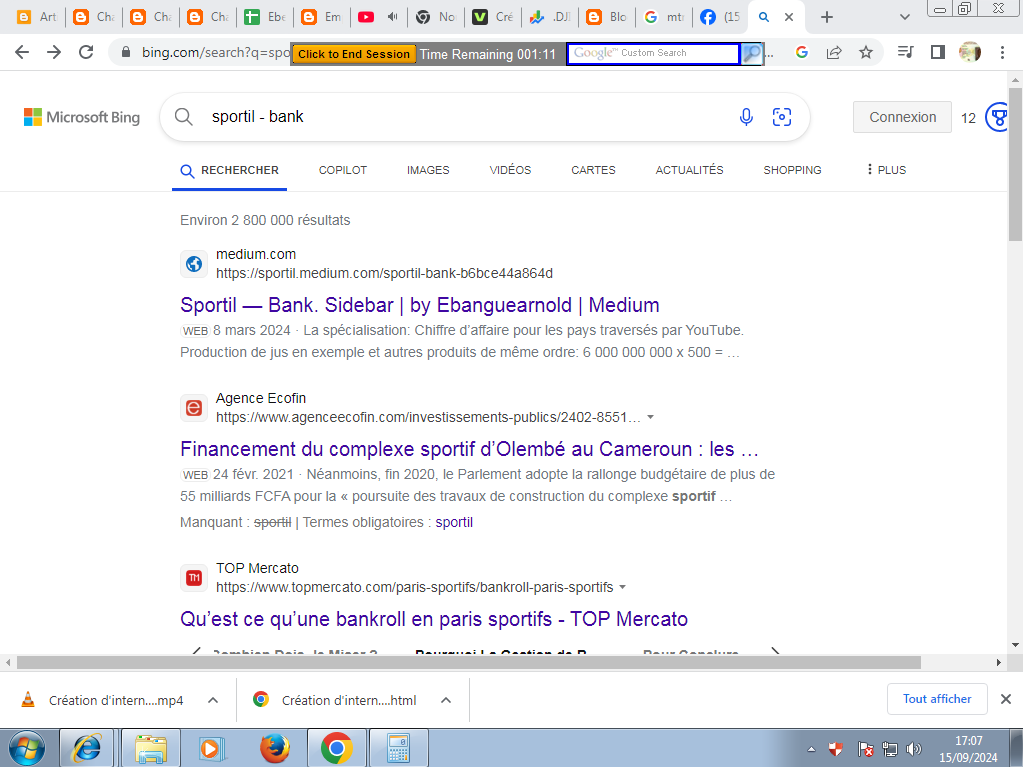The width and height of the screenshot is (1023, 767).
Task: Click the Google G icon in address bar
Action: [x=802, y=52]
